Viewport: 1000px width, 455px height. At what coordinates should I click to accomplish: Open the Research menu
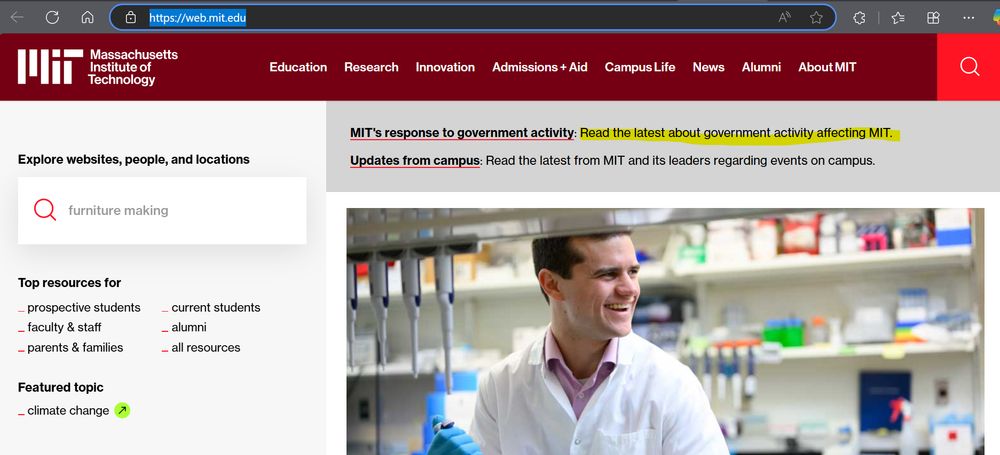[x=371, y=67]
